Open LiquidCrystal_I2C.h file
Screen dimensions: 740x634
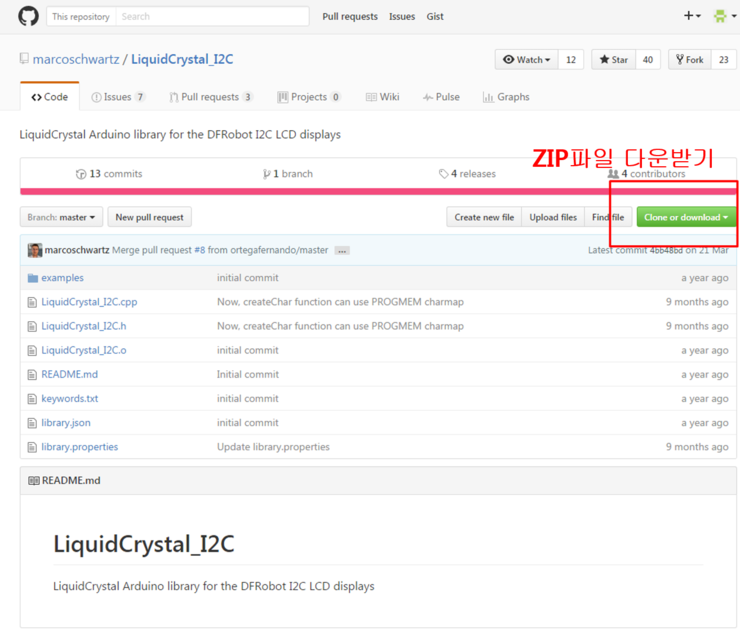click(84, 326)
